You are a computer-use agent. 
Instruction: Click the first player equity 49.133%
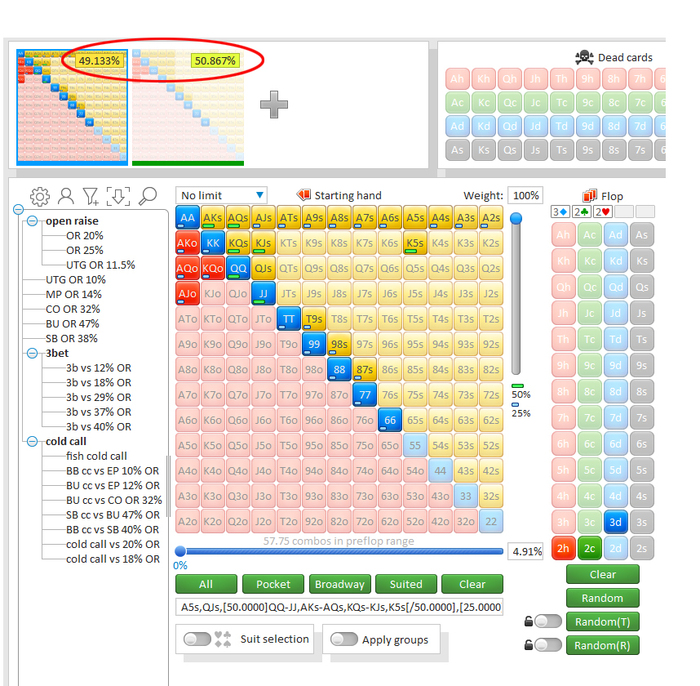(99, 61)
